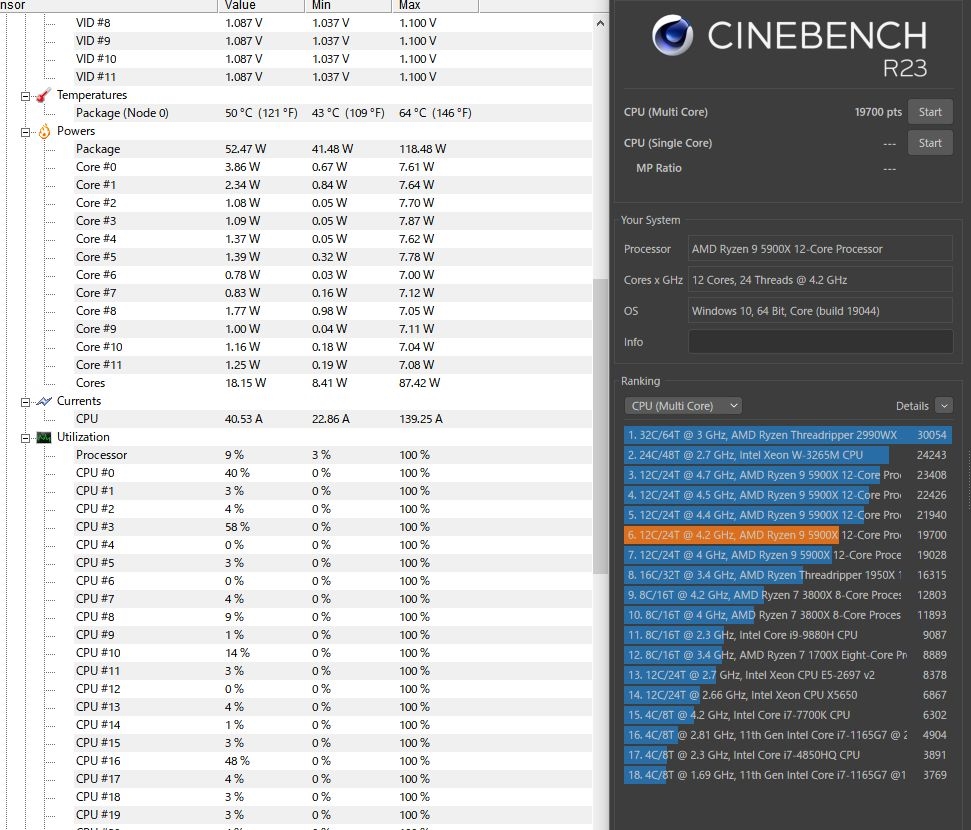Viewport: 971px width, 830px height.
Task: Sort by the Max column header
Action: click(435, 6)
